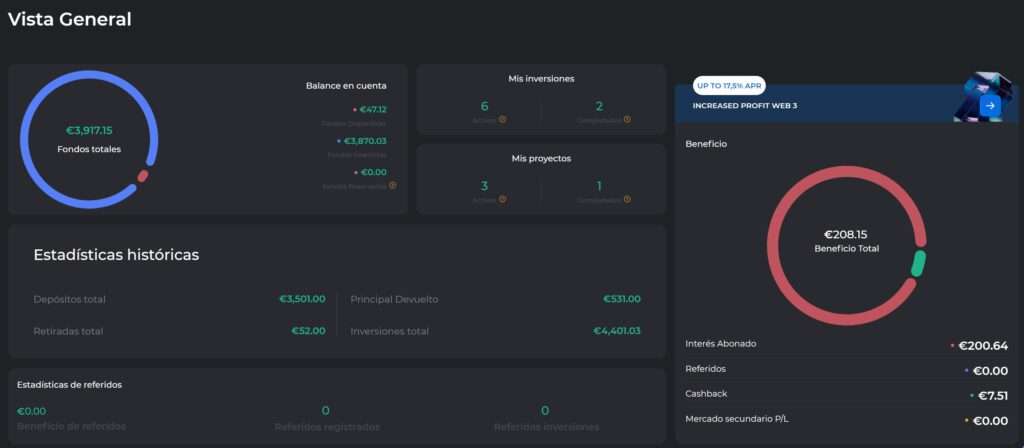Click the green segment of Beneficio Total ring
Image resolution: width=1024 pixels, height=448 pixels.
coord(918,263)
